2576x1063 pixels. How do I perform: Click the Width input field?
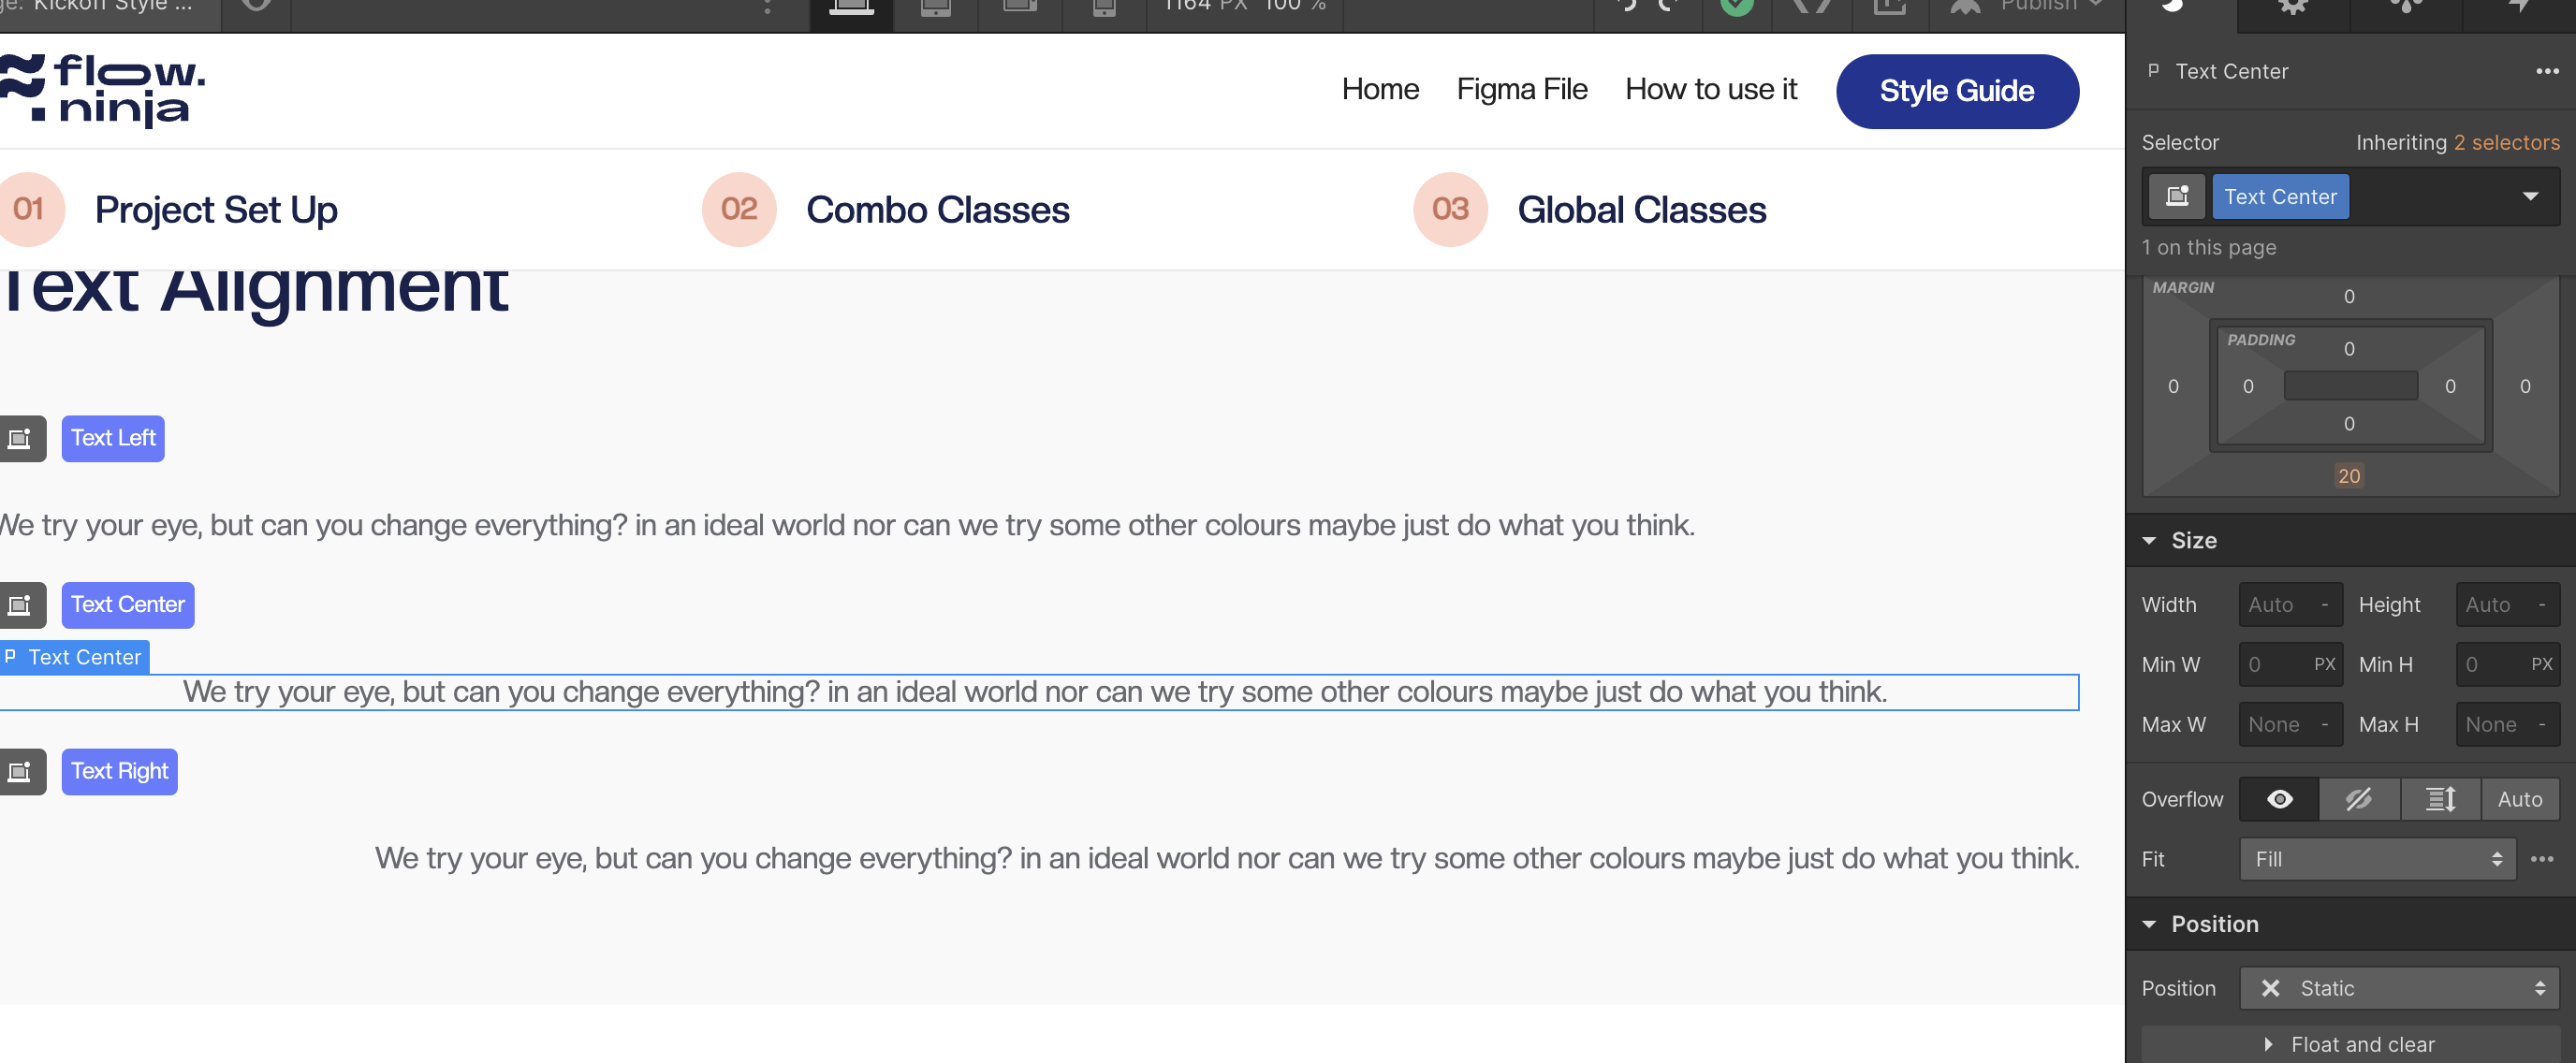(2290, 605)
